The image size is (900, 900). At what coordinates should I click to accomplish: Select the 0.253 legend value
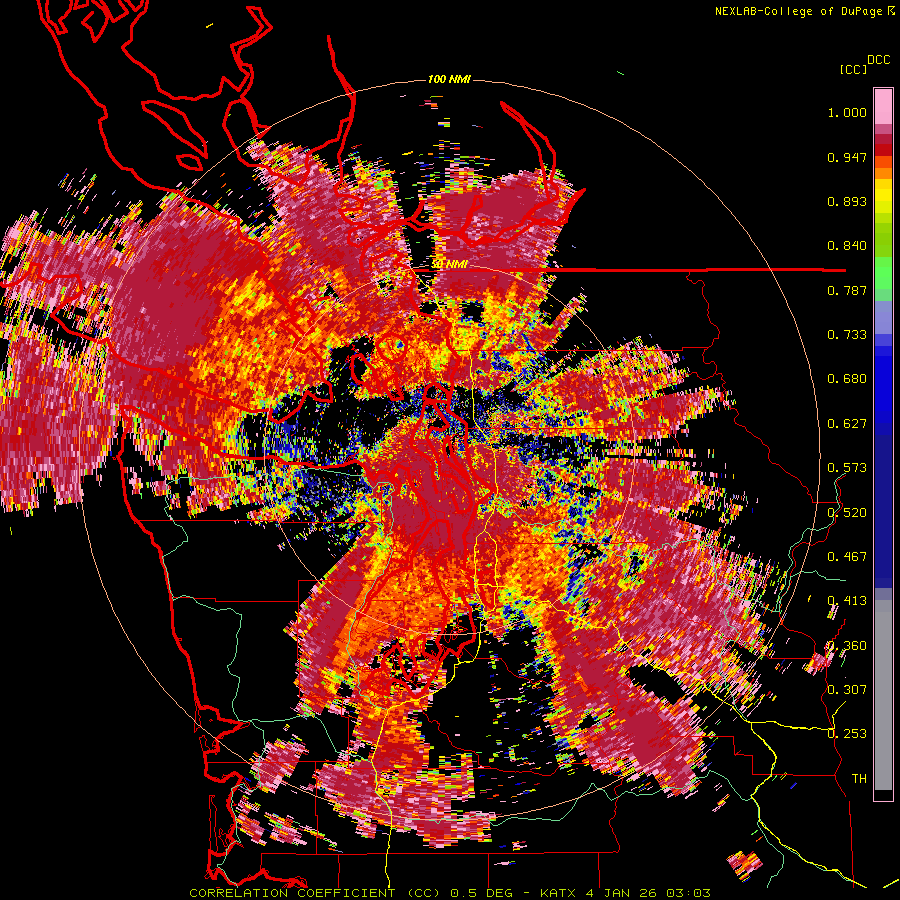[x=847, y=734]
